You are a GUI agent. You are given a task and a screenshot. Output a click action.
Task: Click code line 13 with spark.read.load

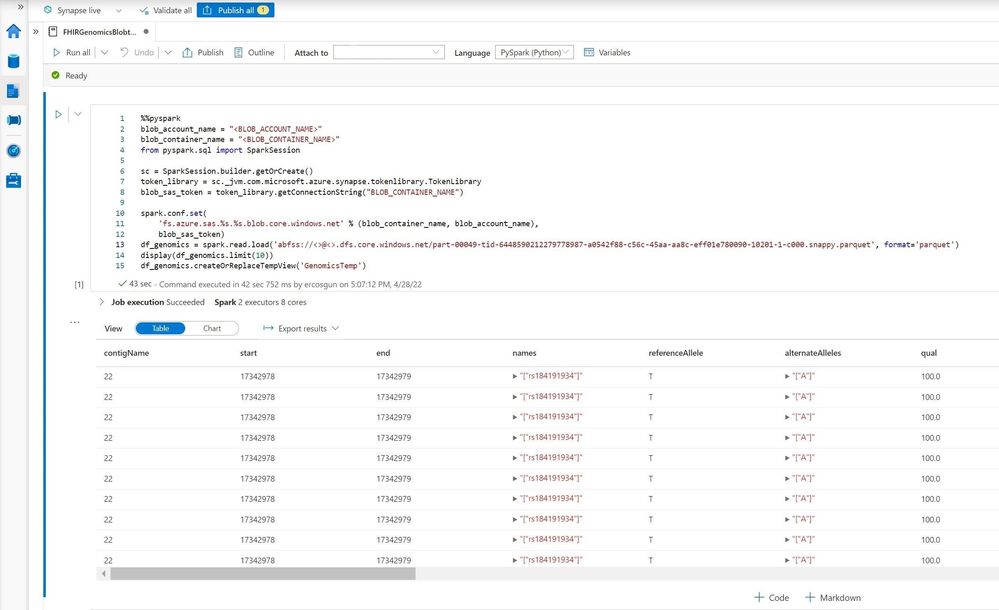coord(549,245)
